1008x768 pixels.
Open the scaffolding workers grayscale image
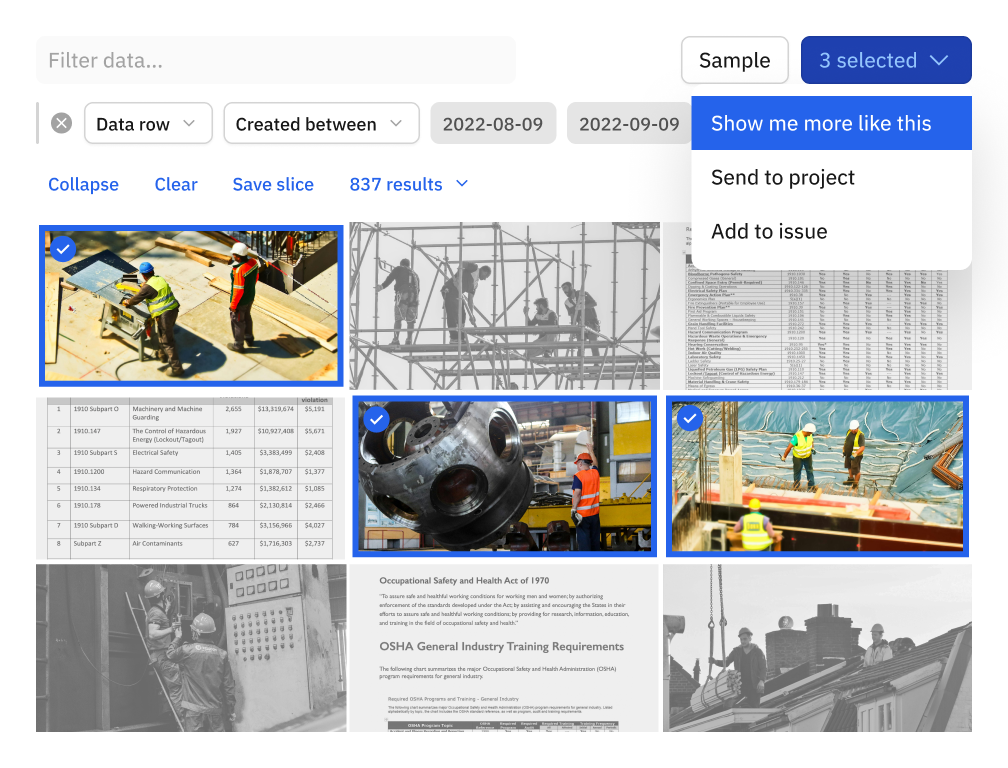pos(504,305)
